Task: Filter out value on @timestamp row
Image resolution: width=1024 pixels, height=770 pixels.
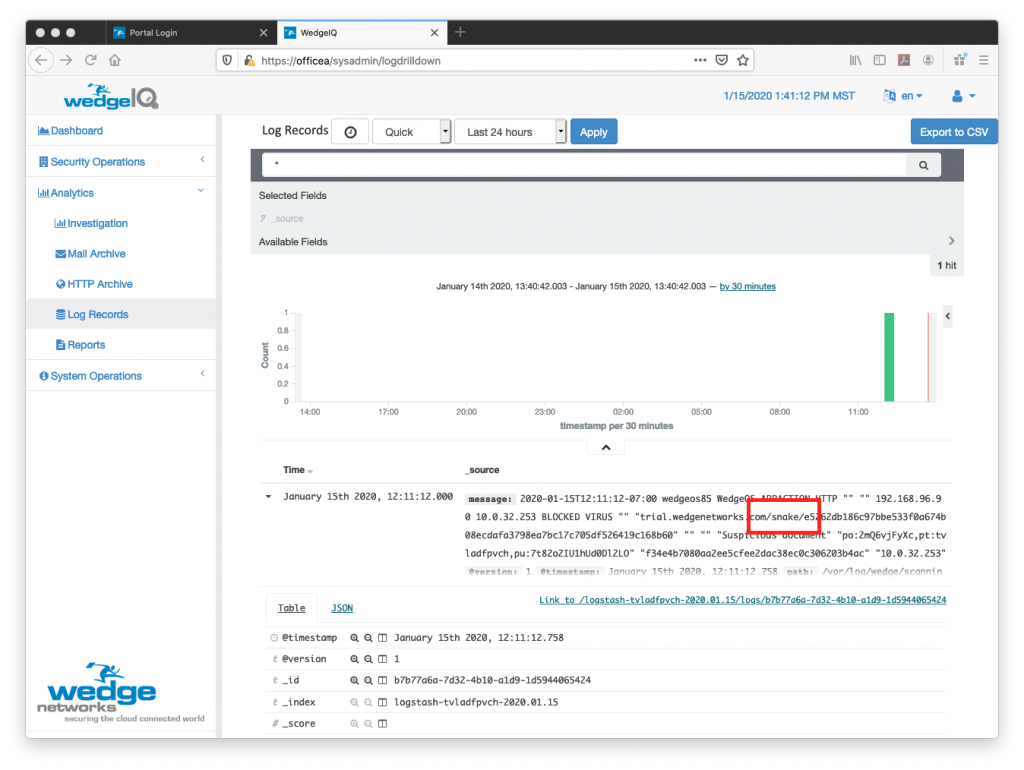Action: (x=368, y=637)
